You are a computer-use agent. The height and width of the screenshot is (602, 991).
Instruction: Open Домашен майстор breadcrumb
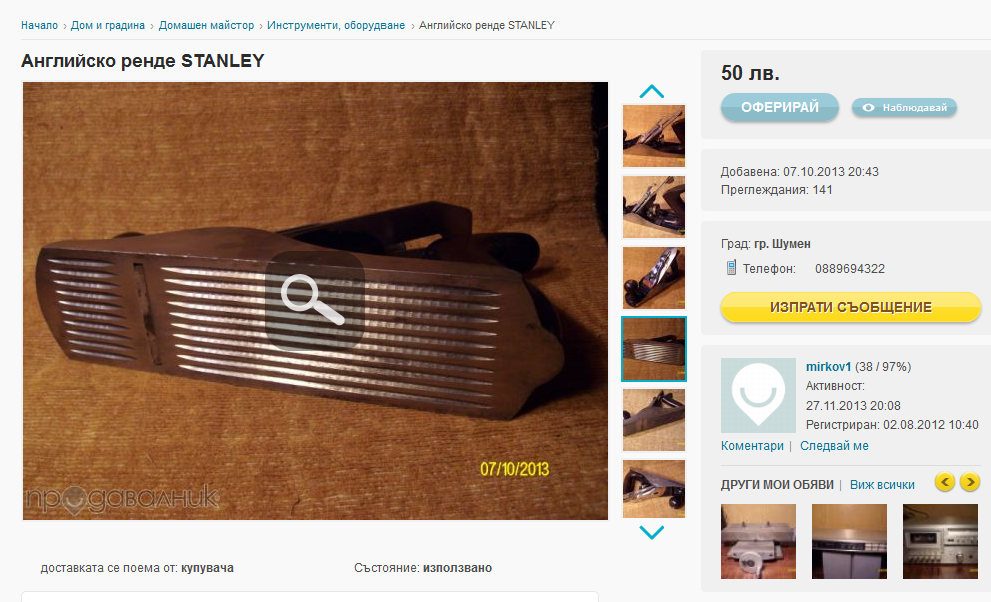(x=206, y=25)
